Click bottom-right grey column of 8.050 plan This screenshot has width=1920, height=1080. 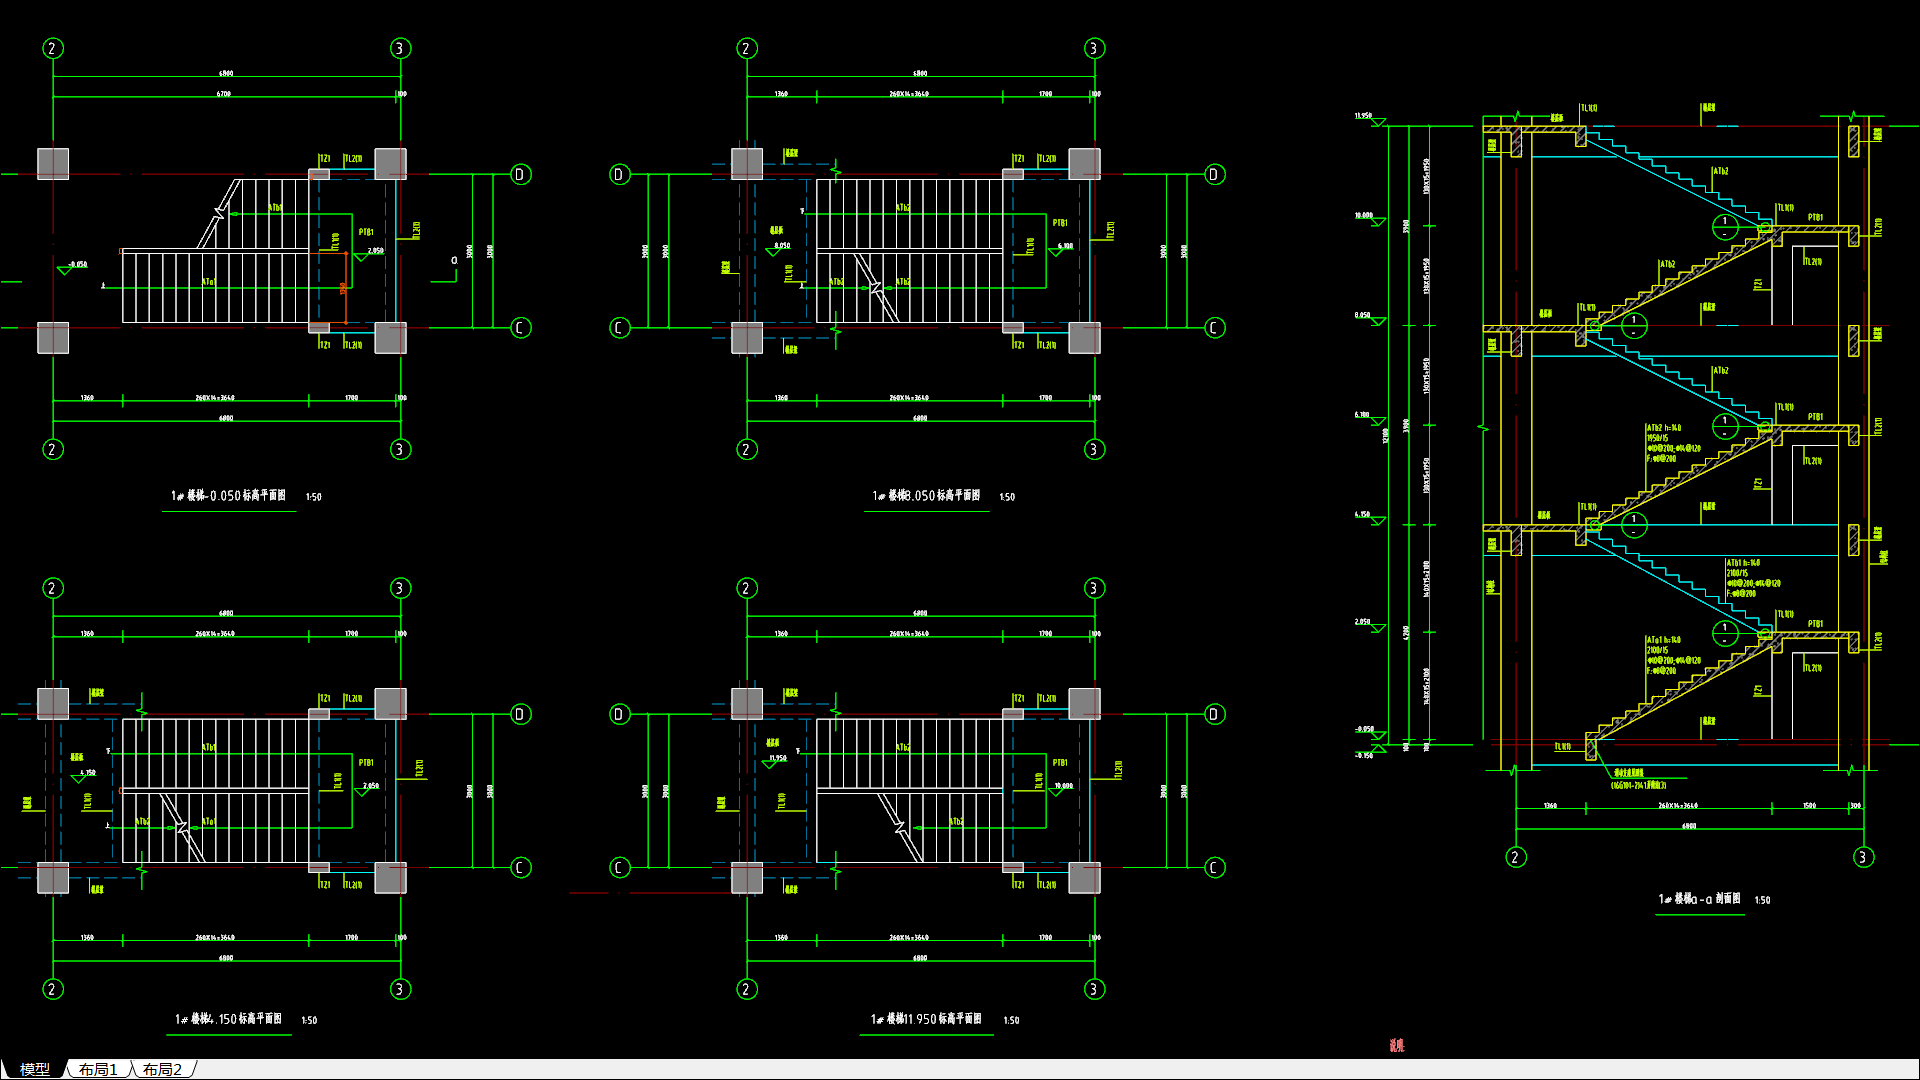1085,338
